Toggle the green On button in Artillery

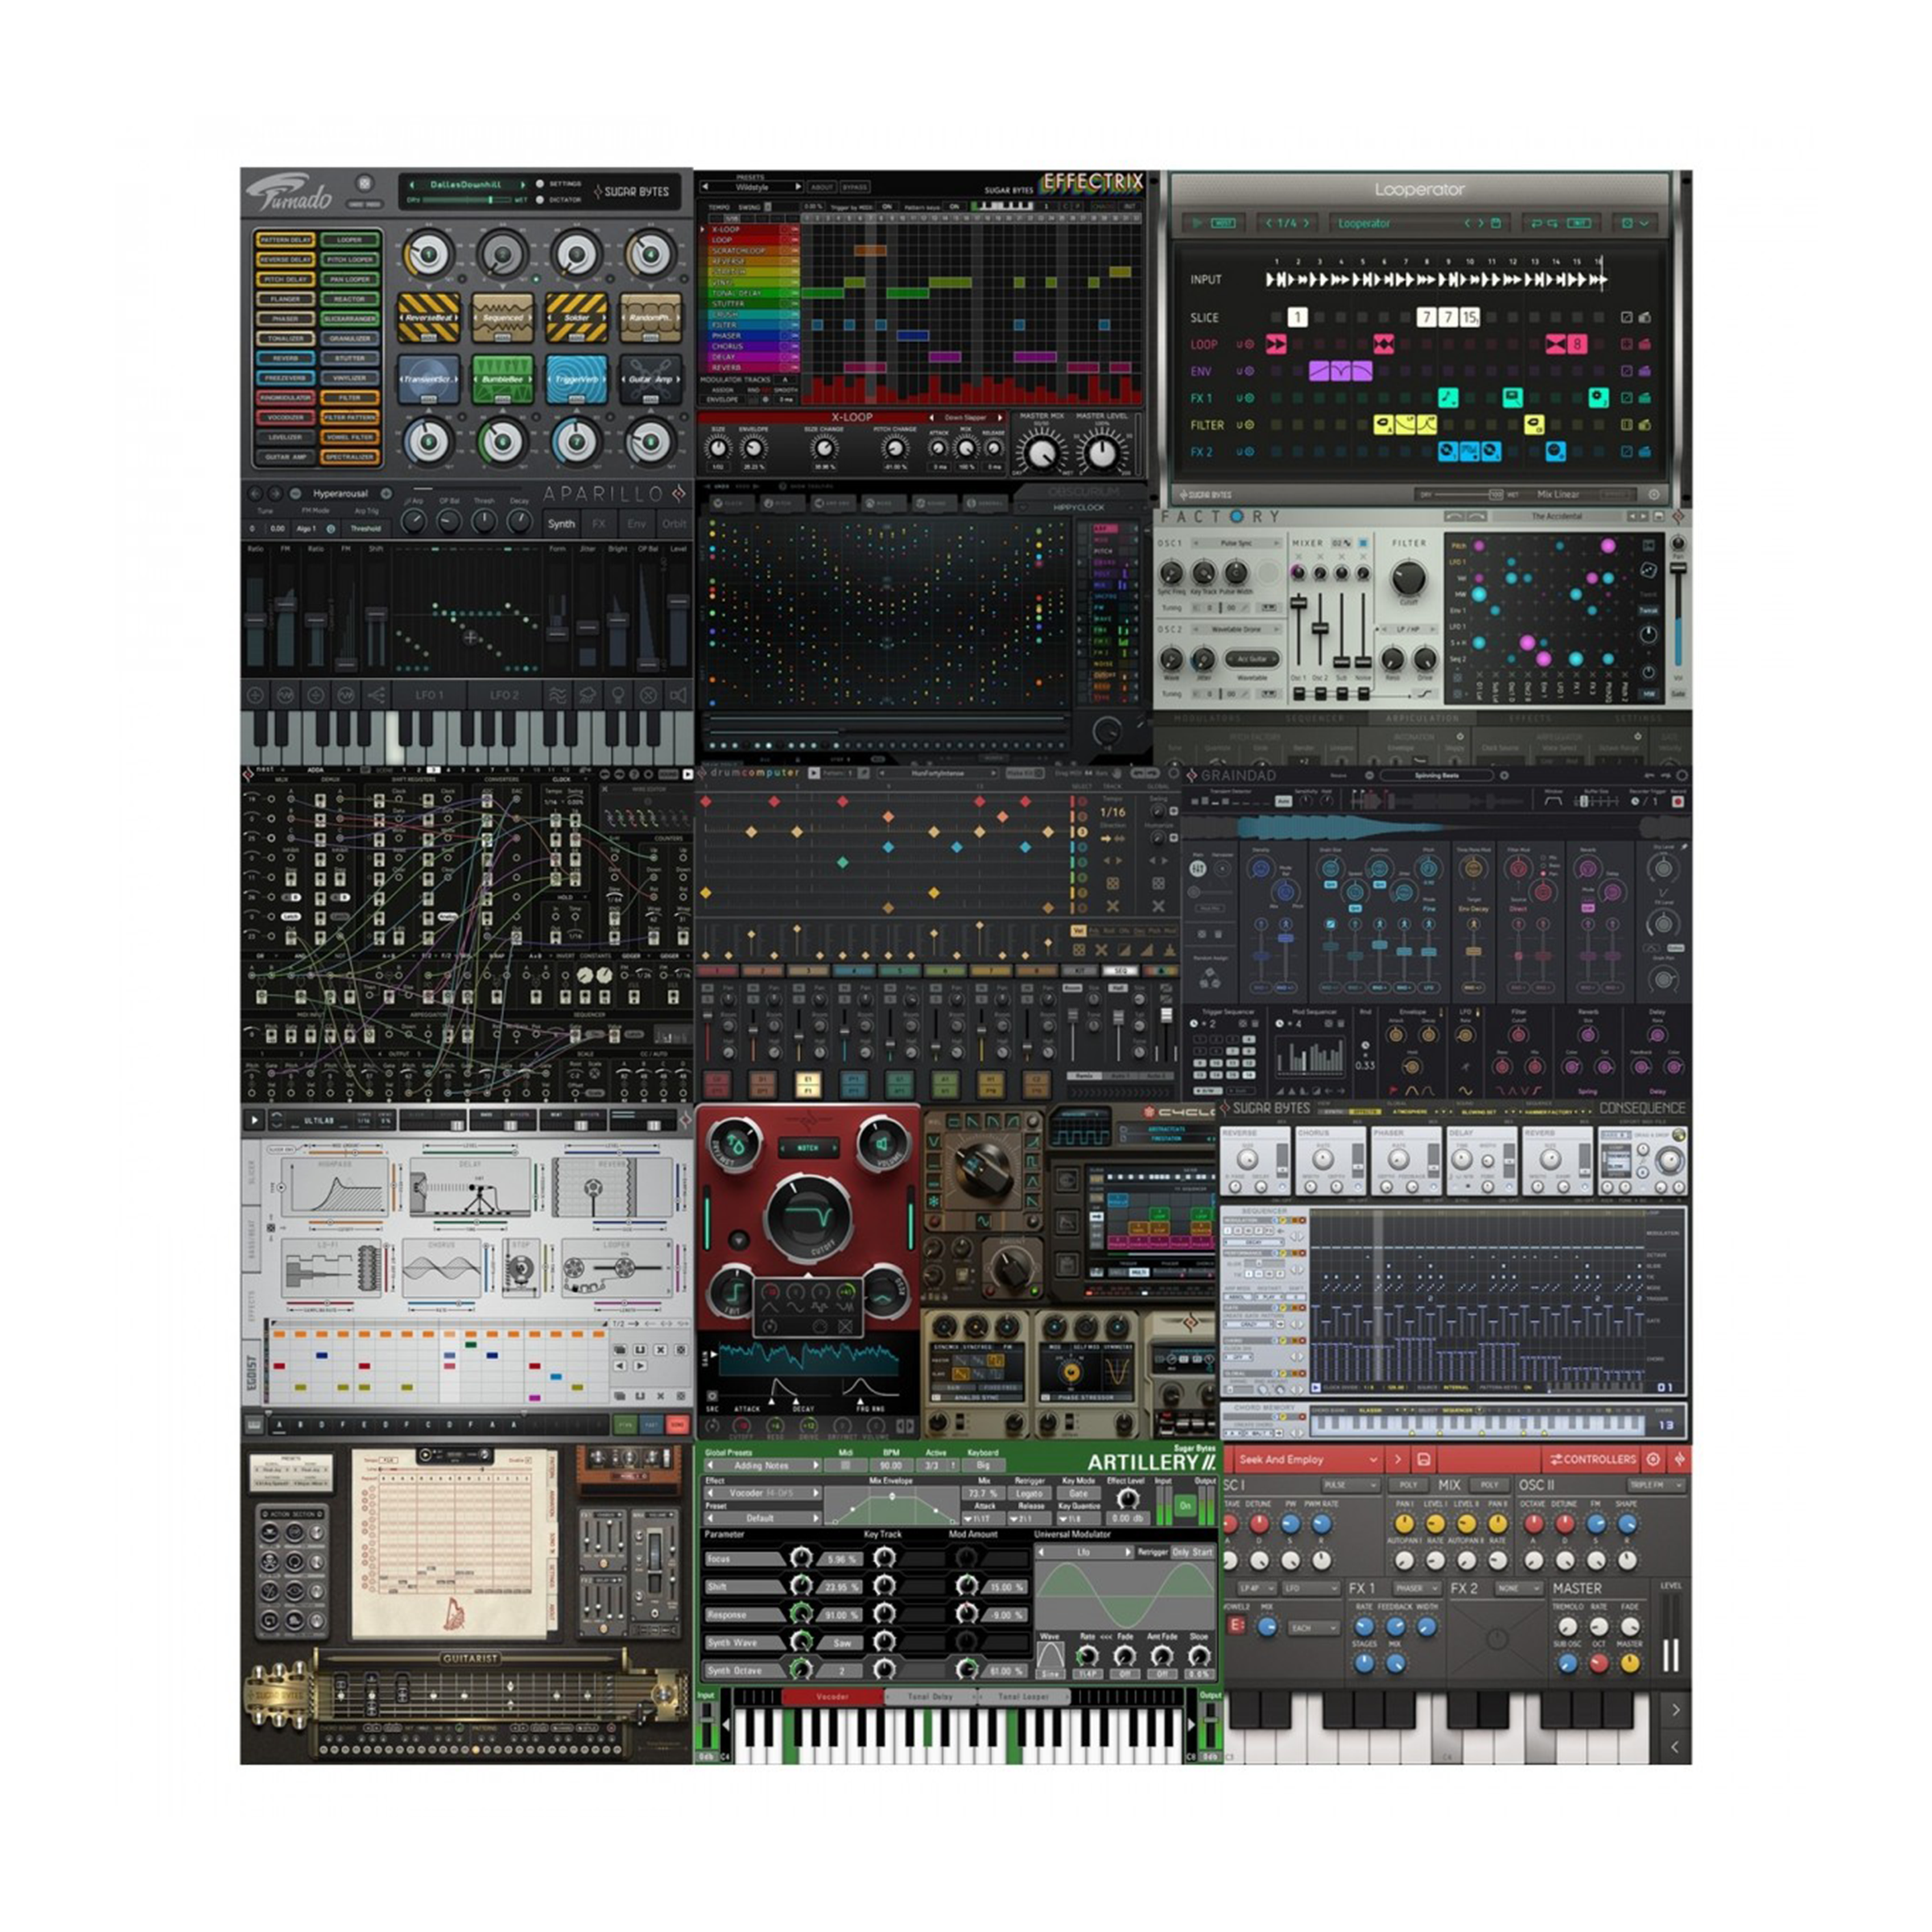click(1185, 1506)
